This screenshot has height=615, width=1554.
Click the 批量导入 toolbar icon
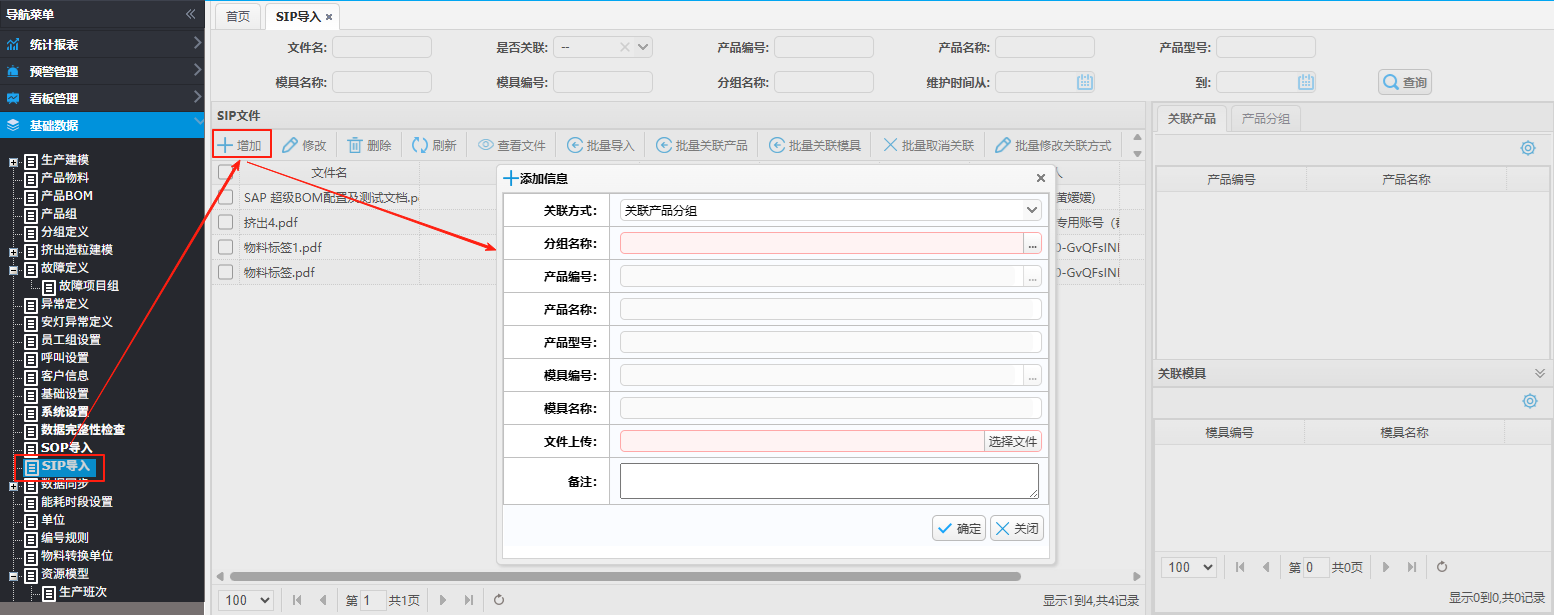pyautogui.click(x=575, y=145)
